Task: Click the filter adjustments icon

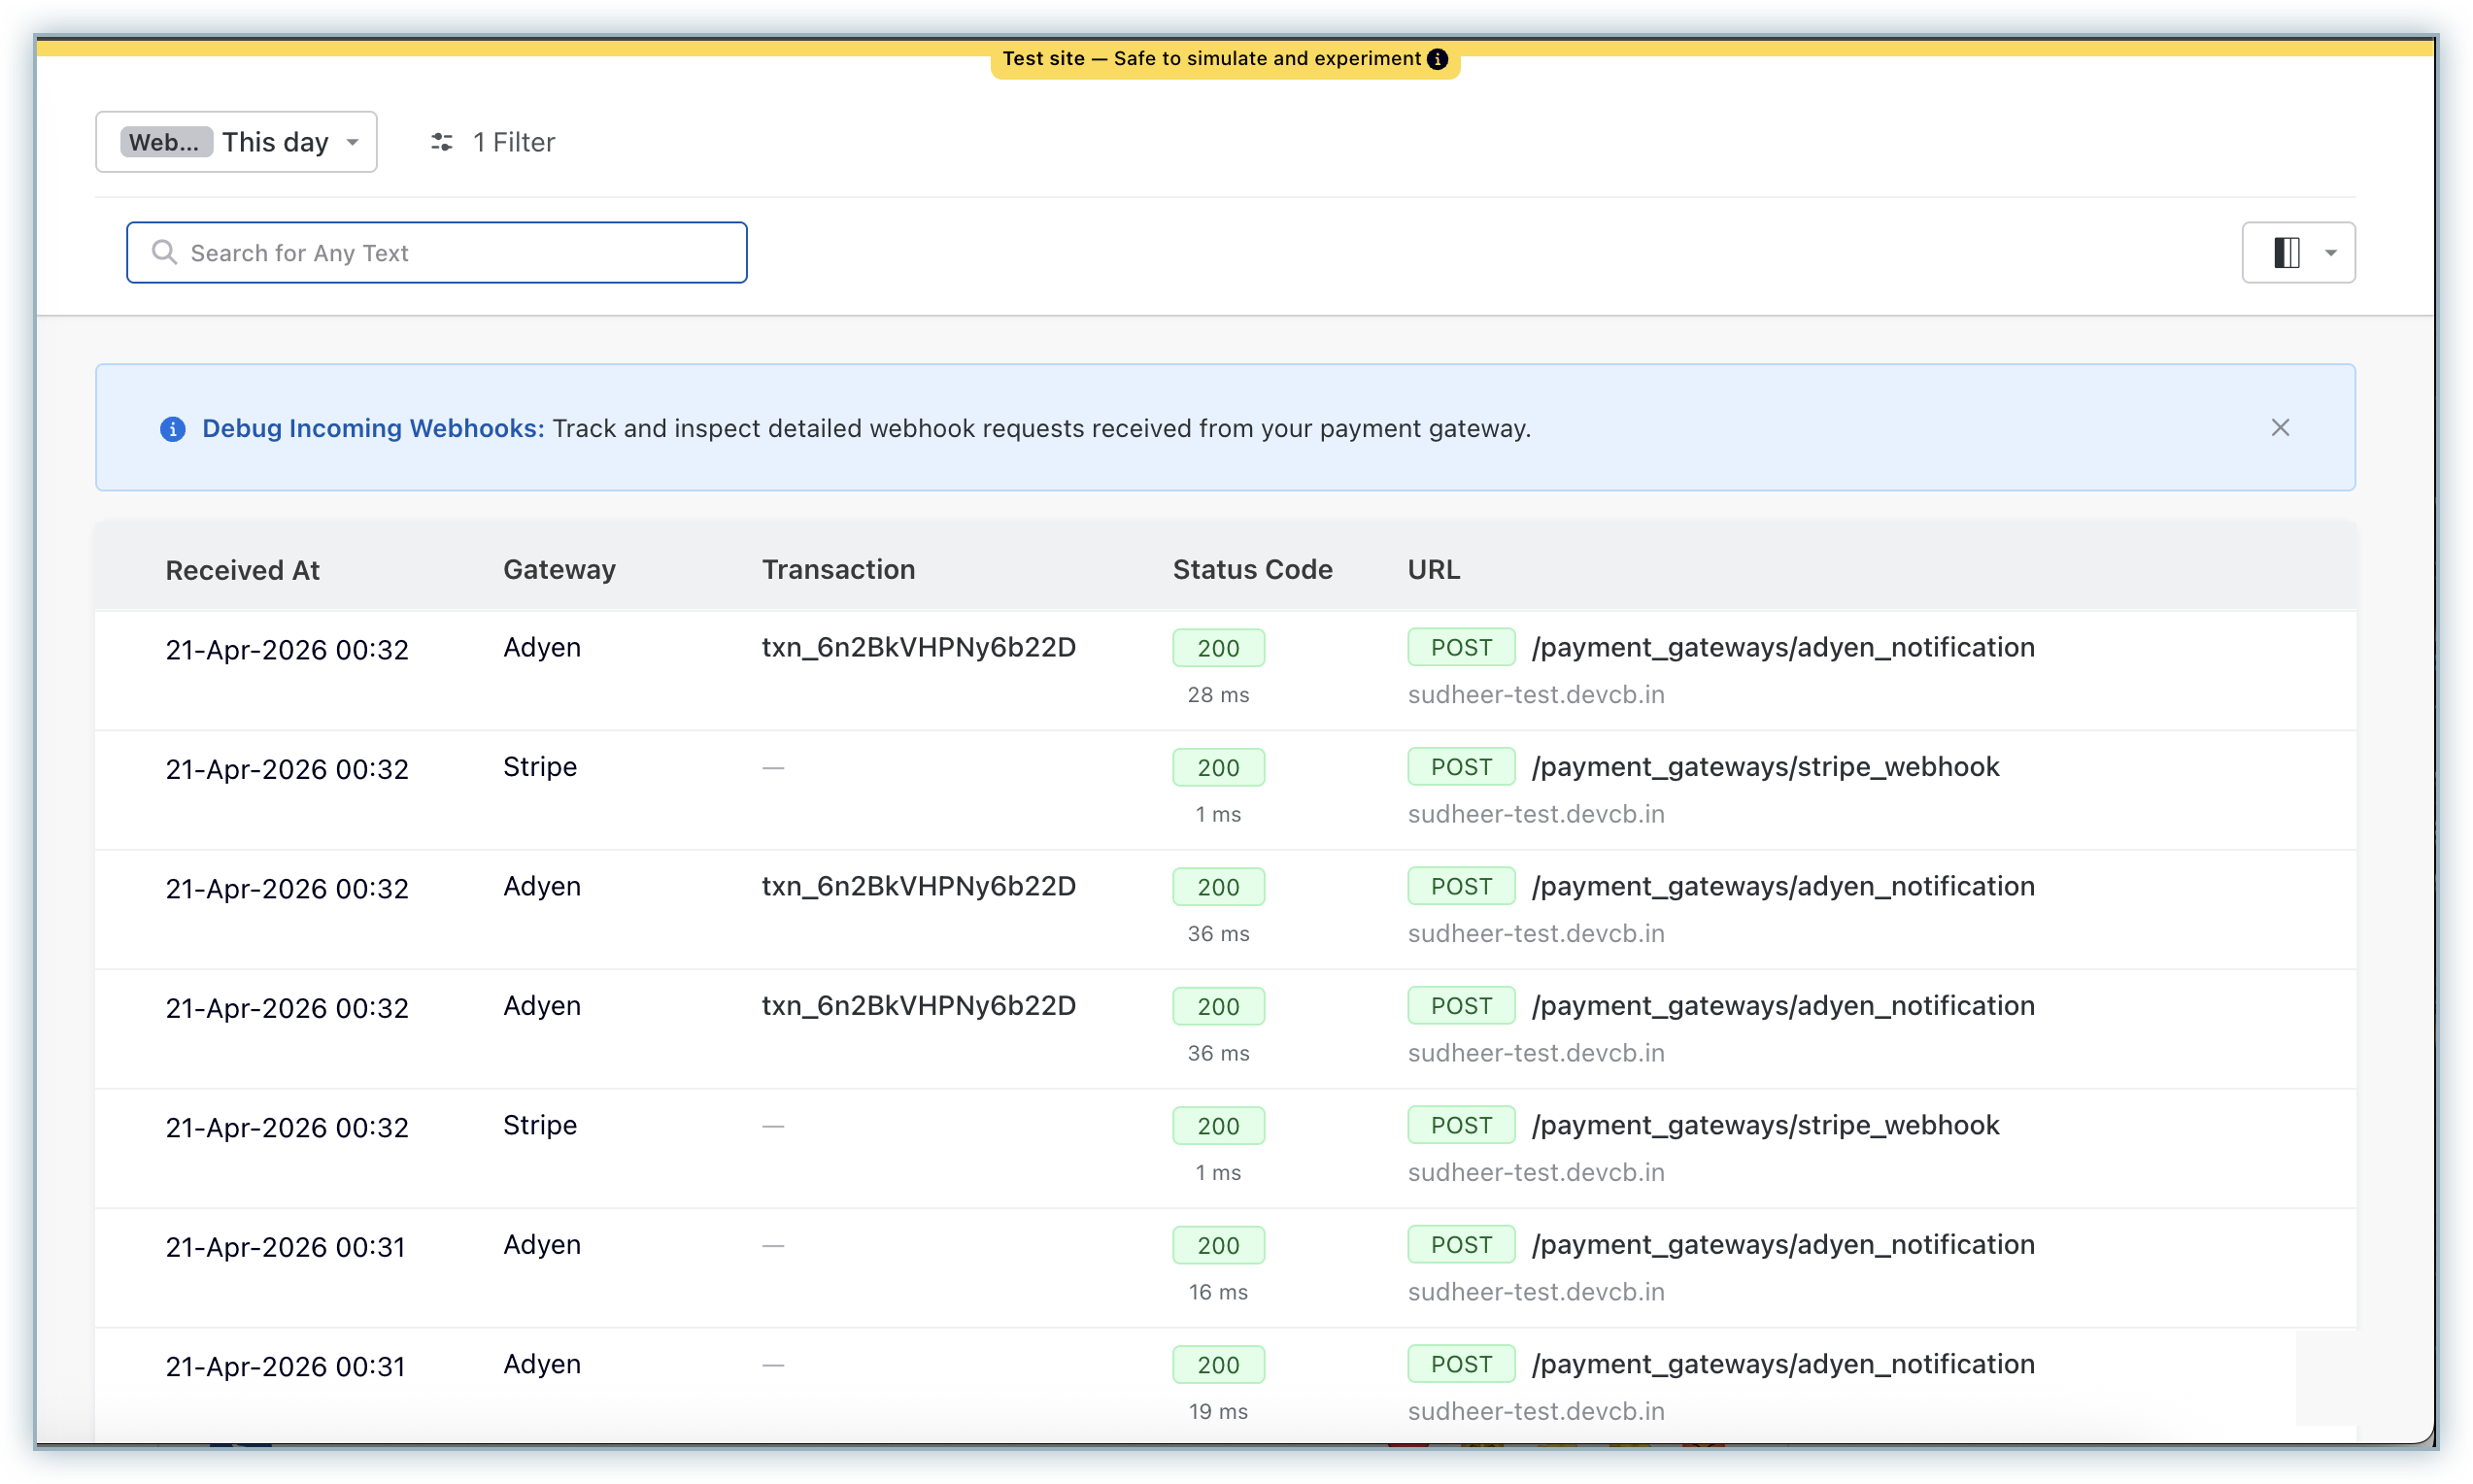Action: point(441,142)
